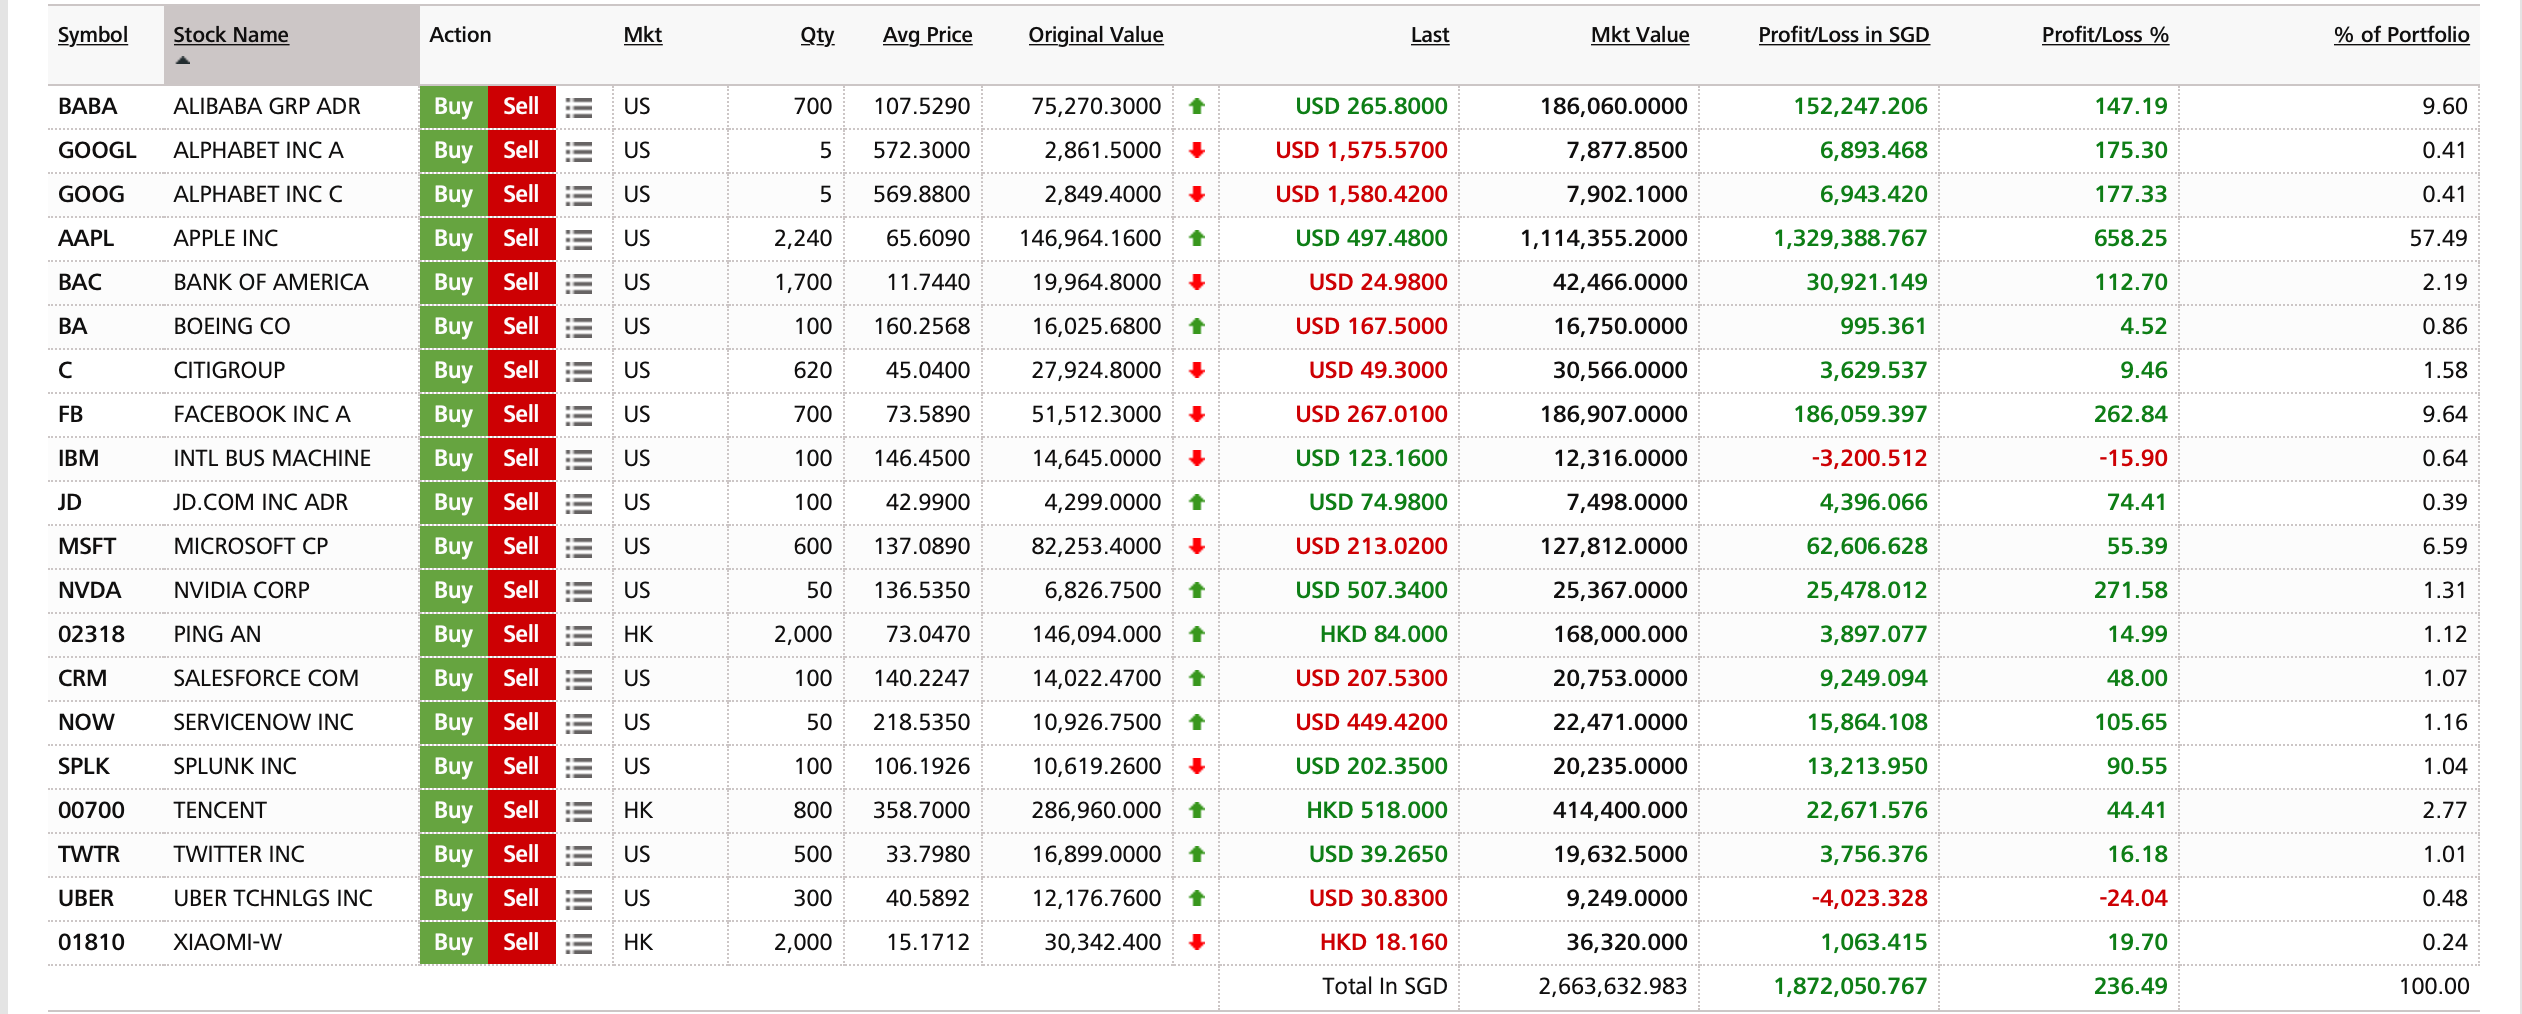
Task: Open the list menu icon for IBM row
Action: [x=578, y=459]
